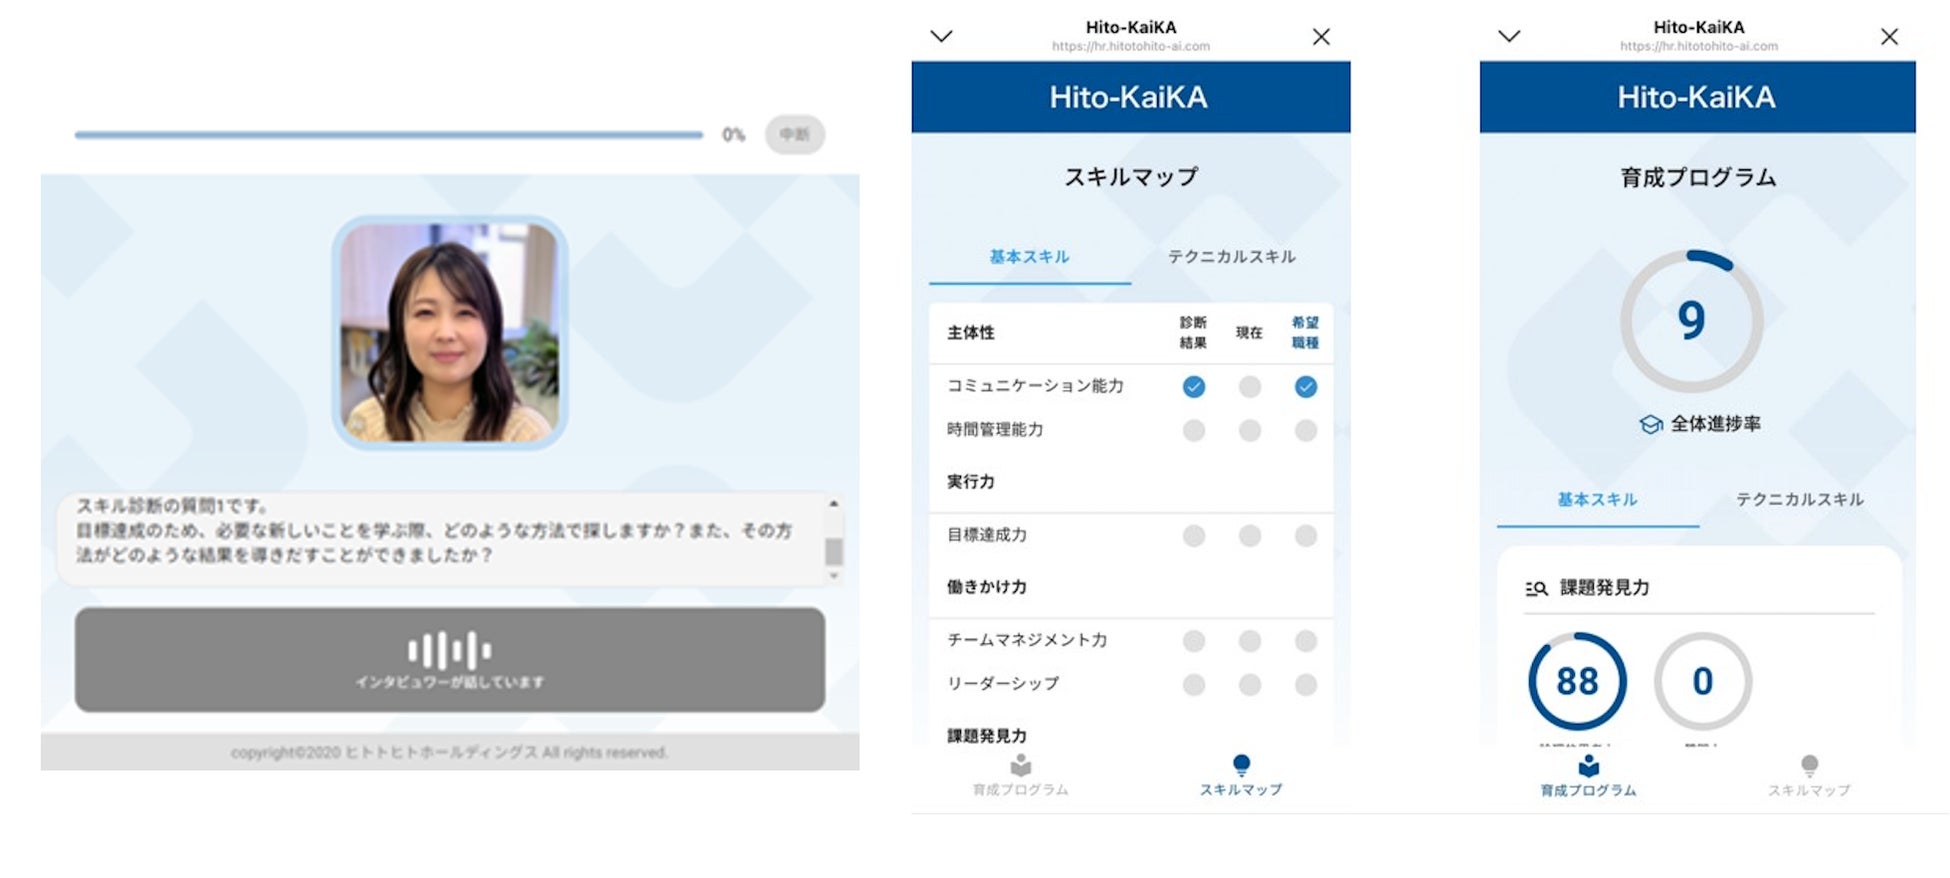Click the search-list icon beside 課題発見力
This screenshot has height=878, width=1950.
(1536, 588)
